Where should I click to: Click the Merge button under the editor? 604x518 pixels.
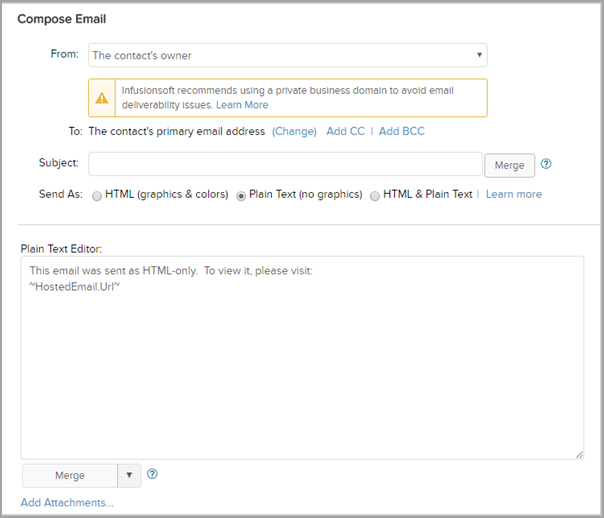(x=69, y=475)
